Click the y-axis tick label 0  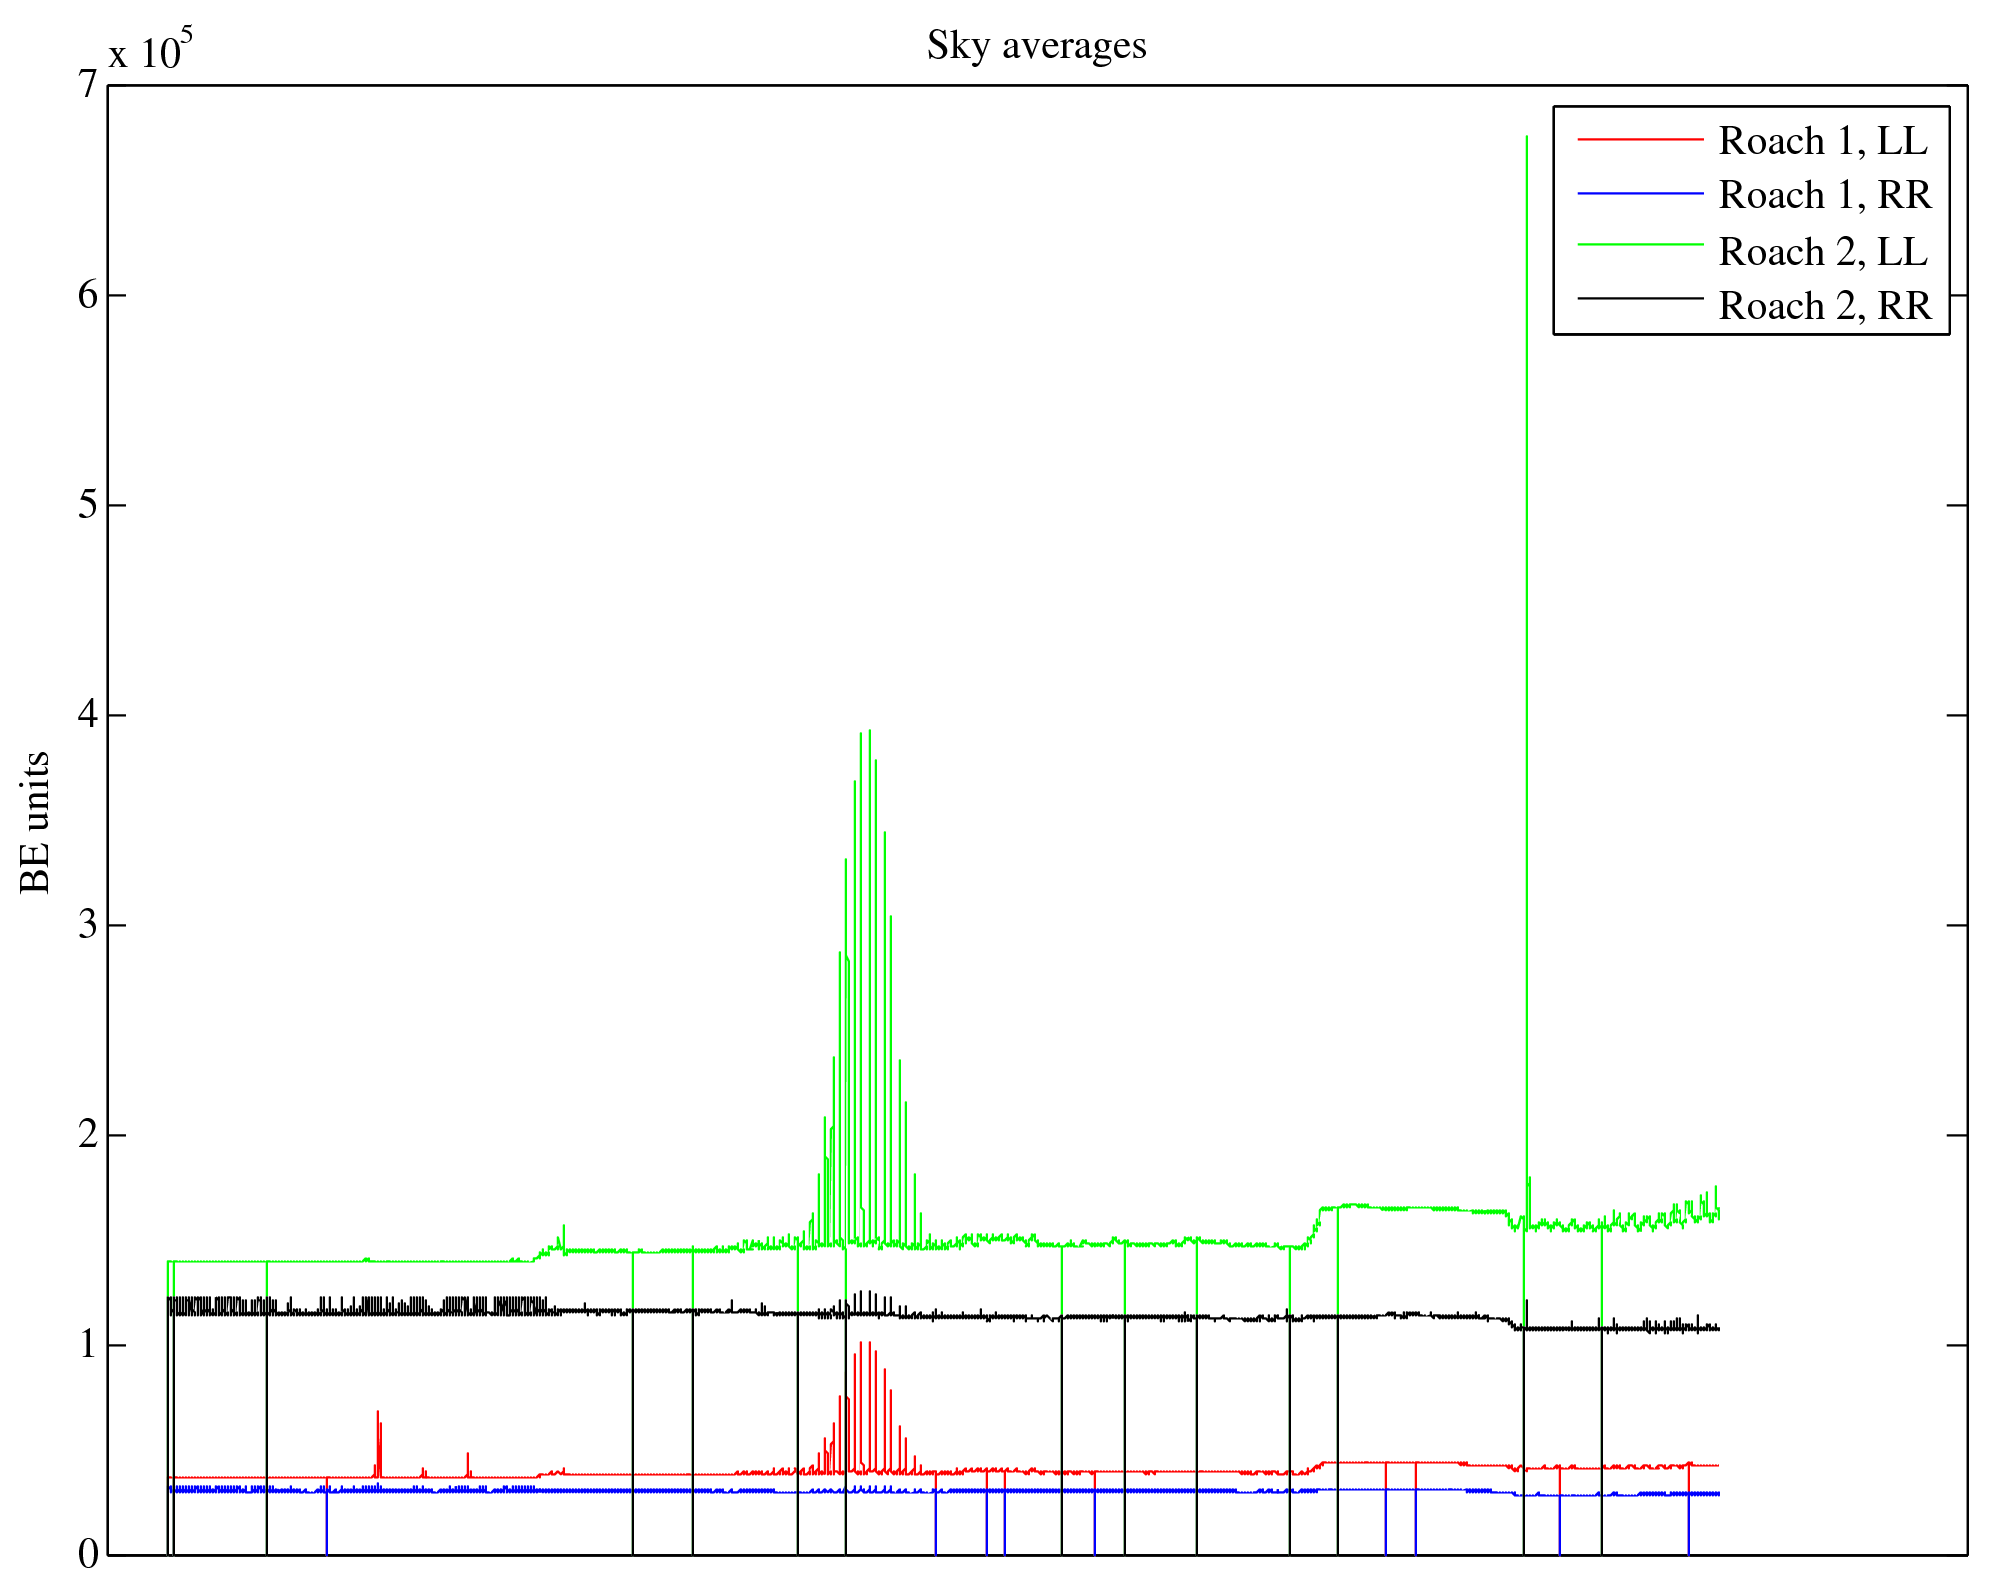88,1555
